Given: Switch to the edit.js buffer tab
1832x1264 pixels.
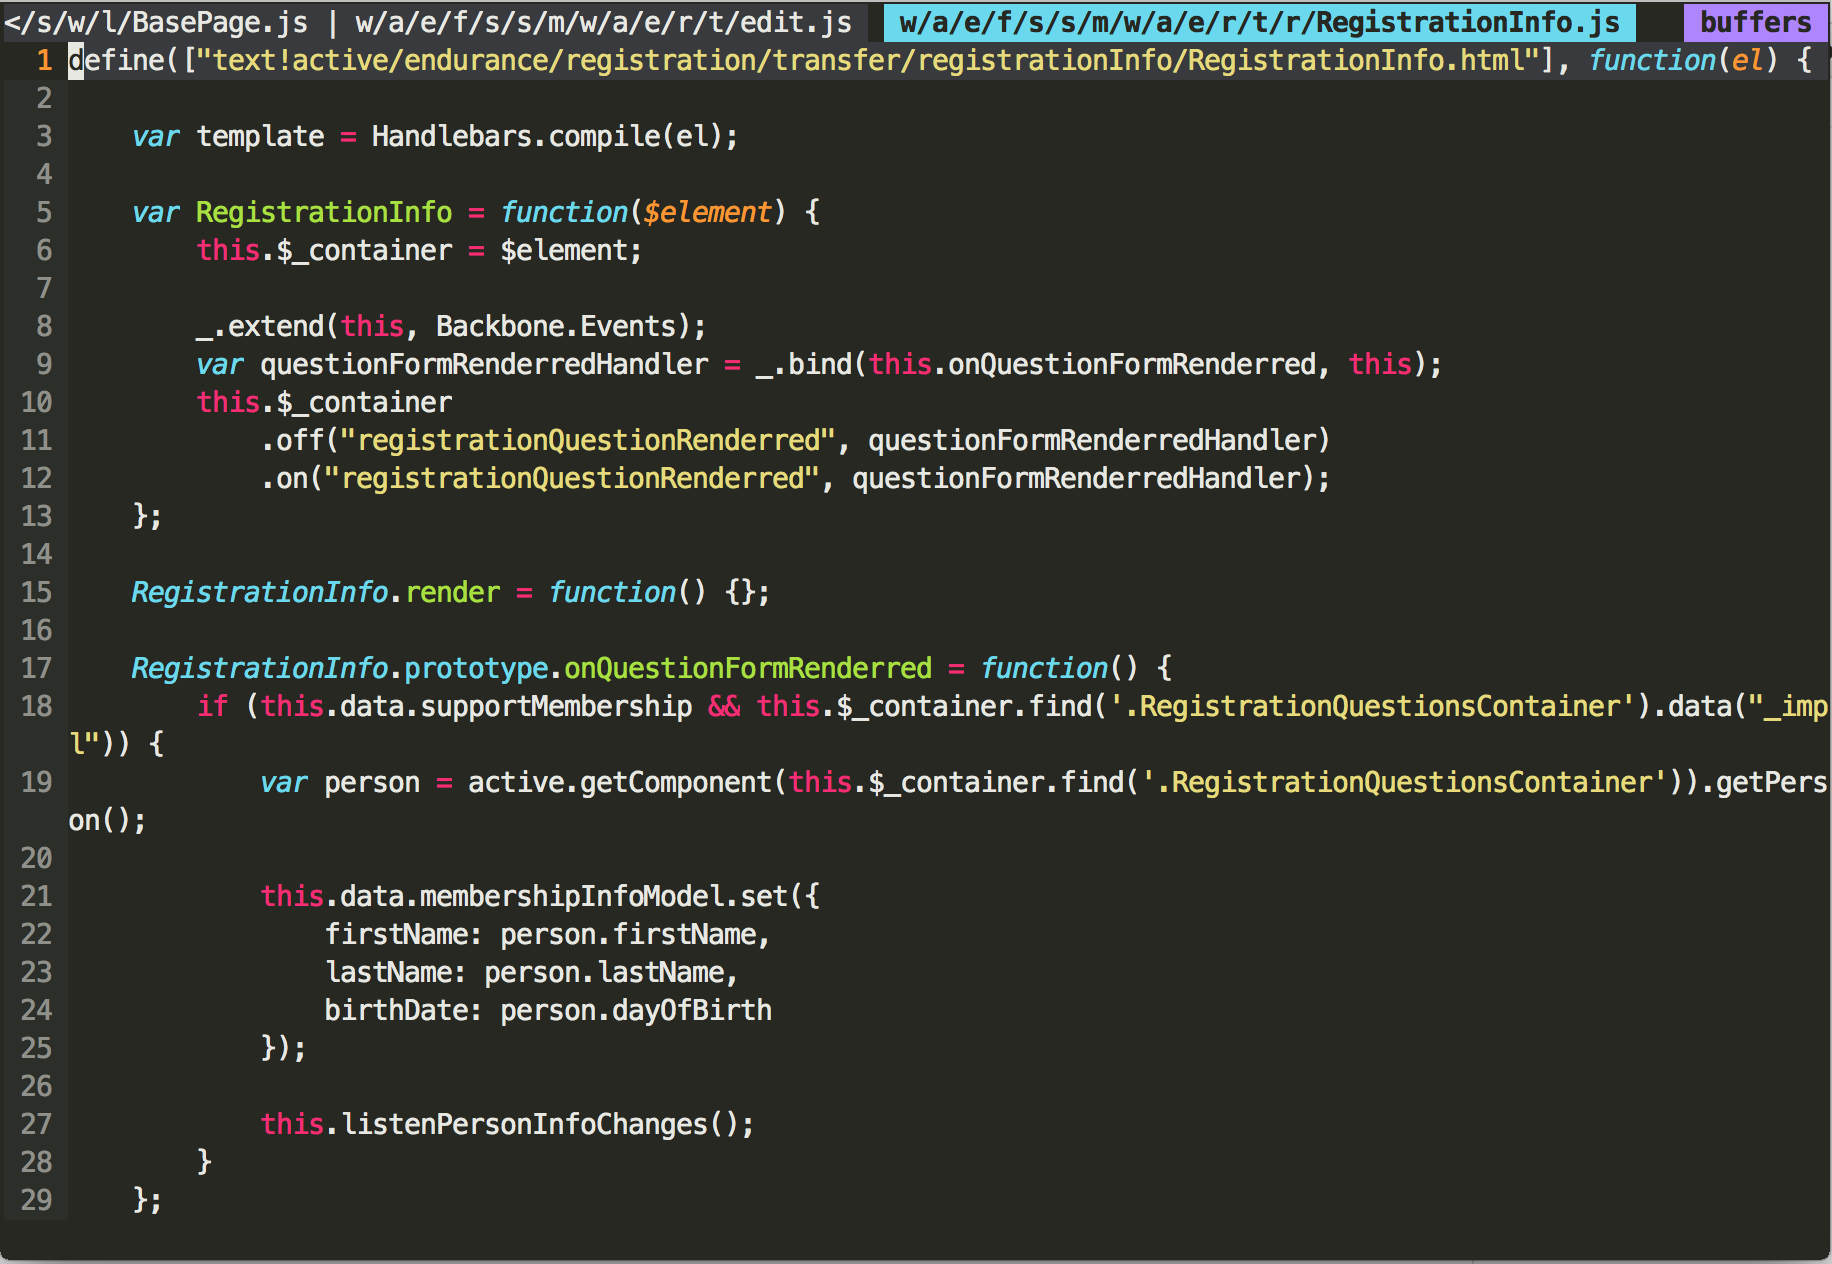Looking at the screenshot, I should (603, 22).
